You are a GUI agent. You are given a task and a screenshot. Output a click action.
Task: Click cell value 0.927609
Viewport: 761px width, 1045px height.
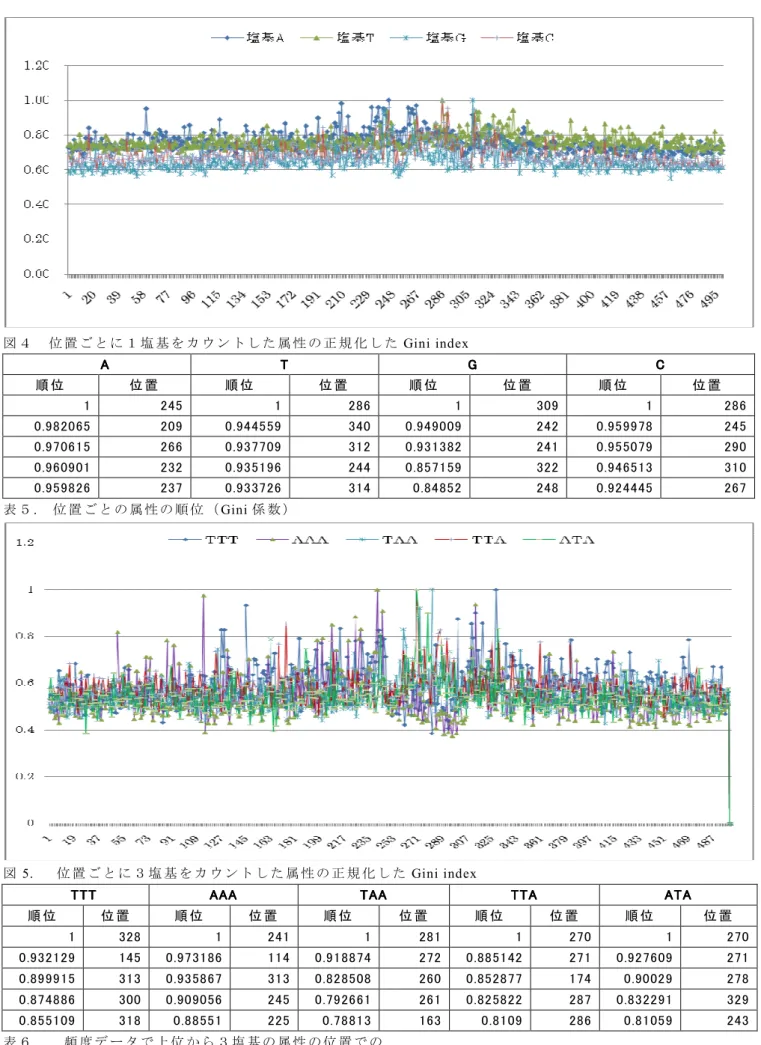click(x=644, y=958)
